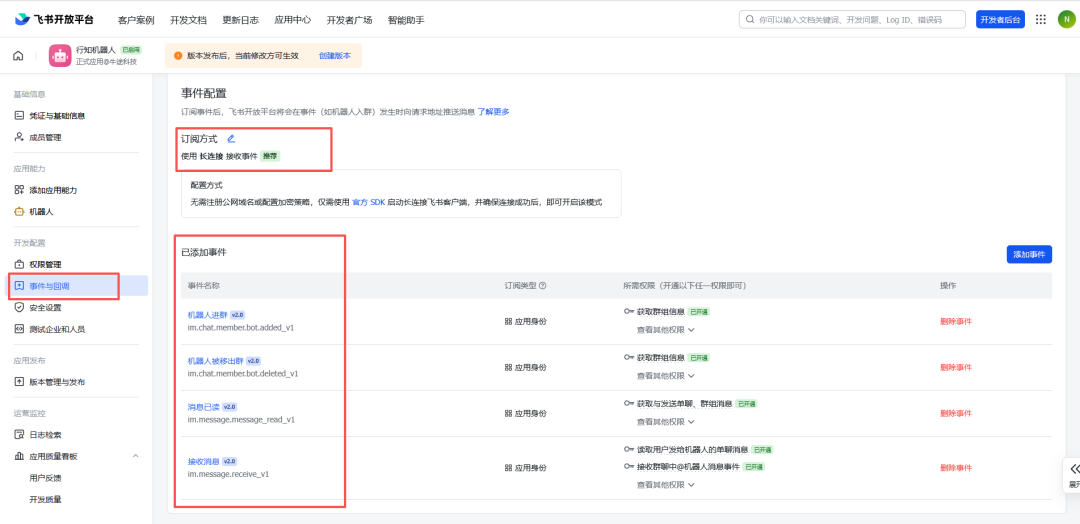The image size is (1080, 524).
Task: Select 事件与回调 in the sidebar
Action: (78, 286)
